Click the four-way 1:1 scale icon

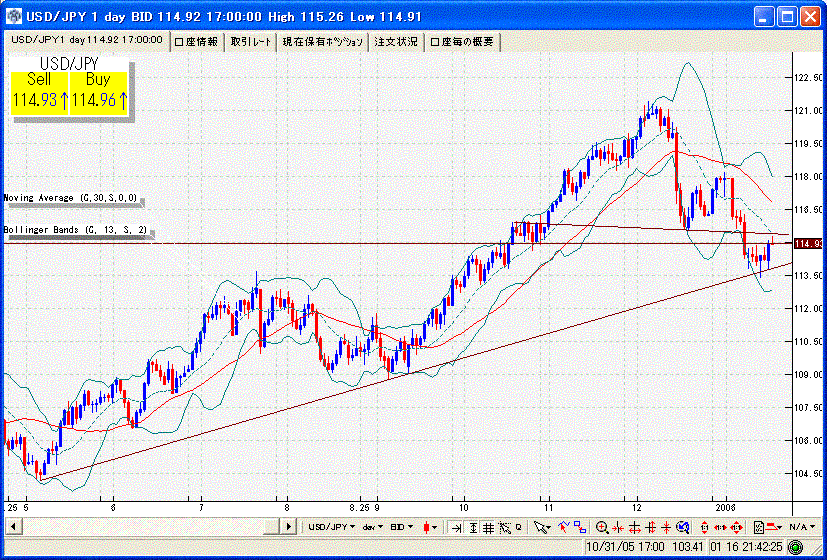(x=736, y=527)
